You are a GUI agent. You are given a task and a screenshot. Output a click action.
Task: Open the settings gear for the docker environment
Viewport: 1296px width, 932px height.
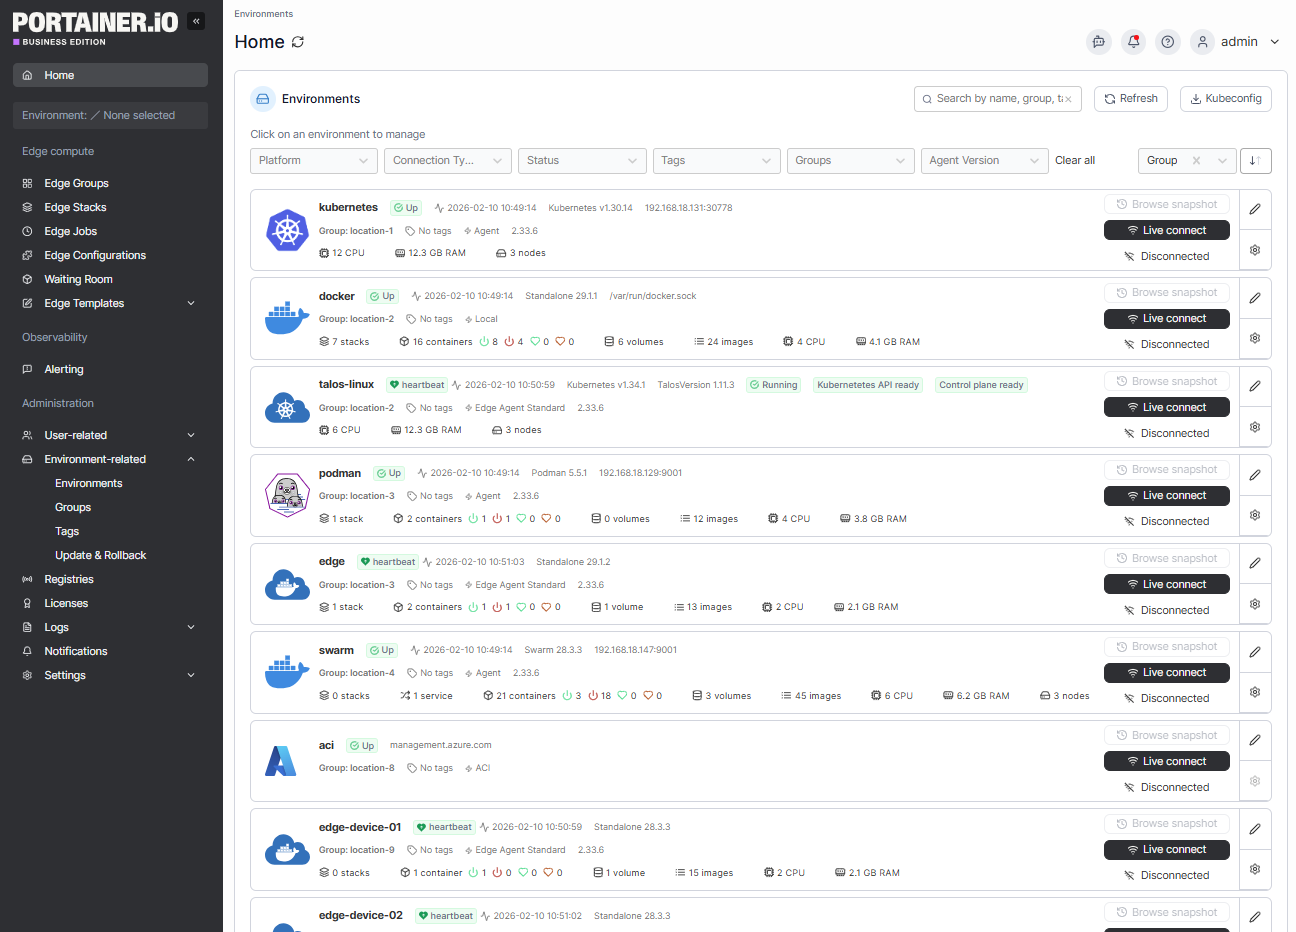[1255, 338]
